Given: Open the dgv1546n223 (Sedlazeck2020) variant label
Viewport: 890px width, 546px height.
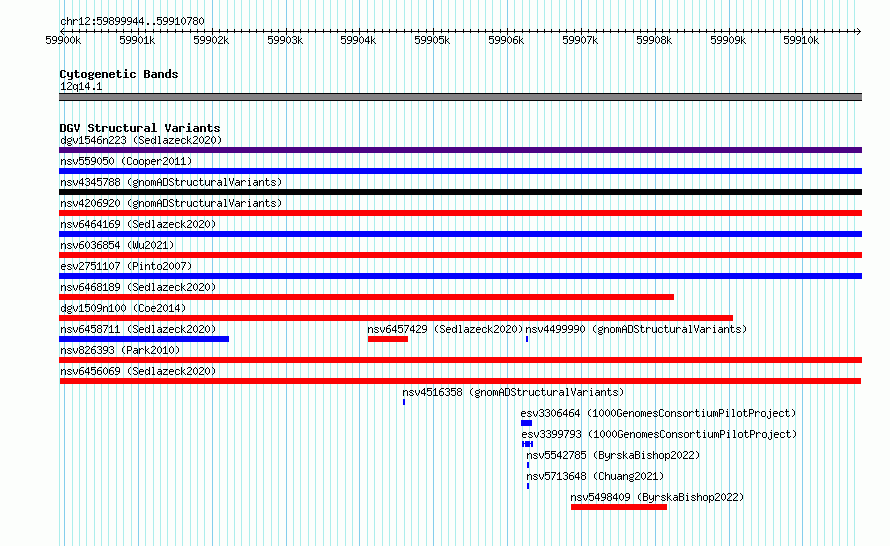Looking at the screenshot, I should [x=141, y=140].
